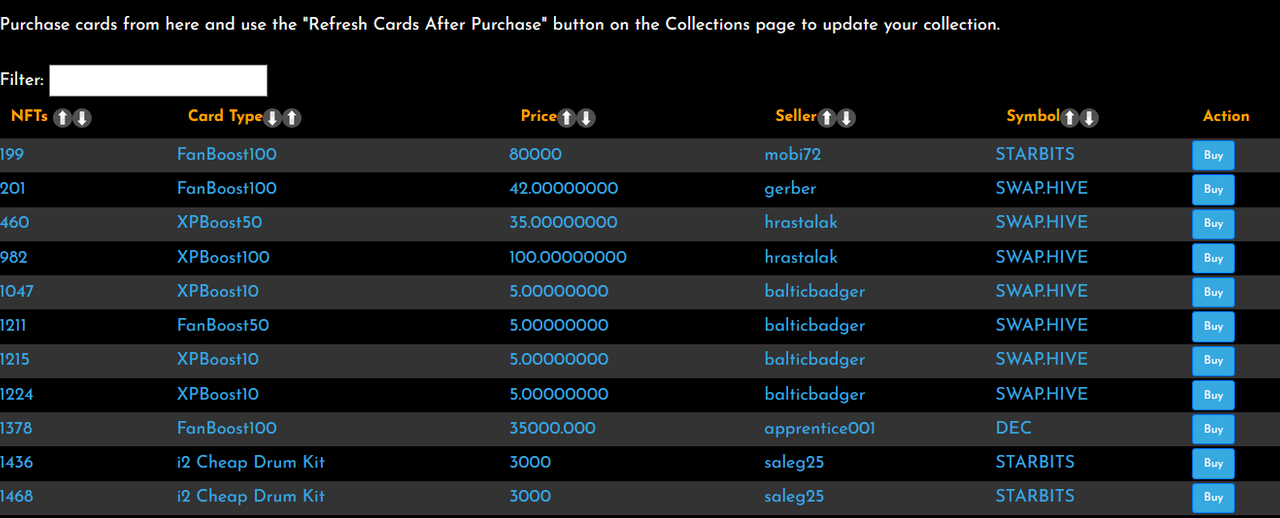Click the down arrow beside Card Type
This screenshot has width=1280, height=518.
pyautogui.click(x=271, y=118)
